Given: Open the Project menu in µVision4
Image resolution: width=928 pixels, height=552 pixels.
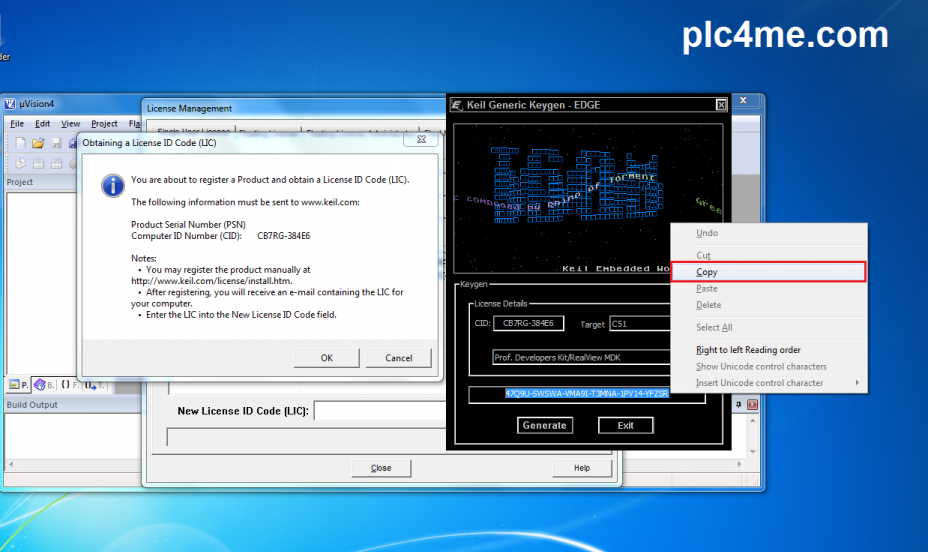Looking at the screenshot, I should [x=104, y=124].
